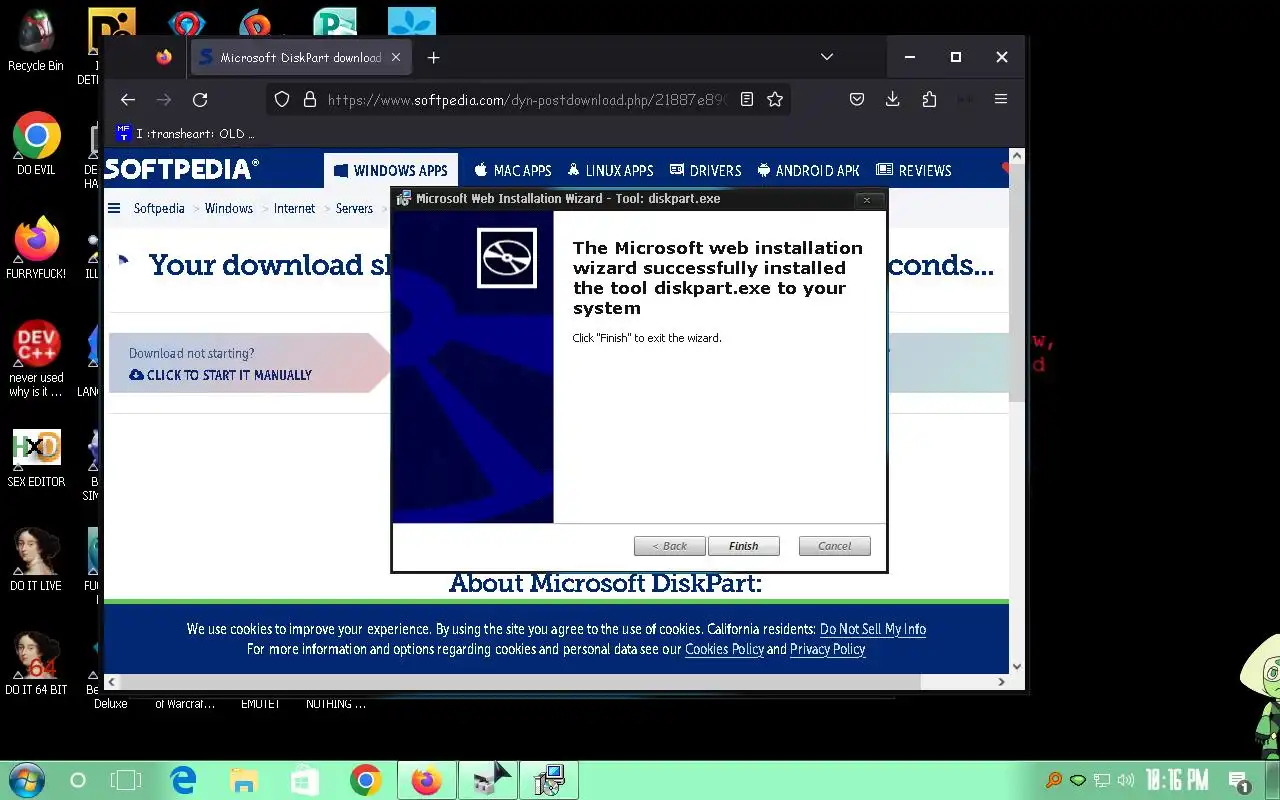Open the tracking protection shield icon
1280x800 pixels.
(282, 99)
